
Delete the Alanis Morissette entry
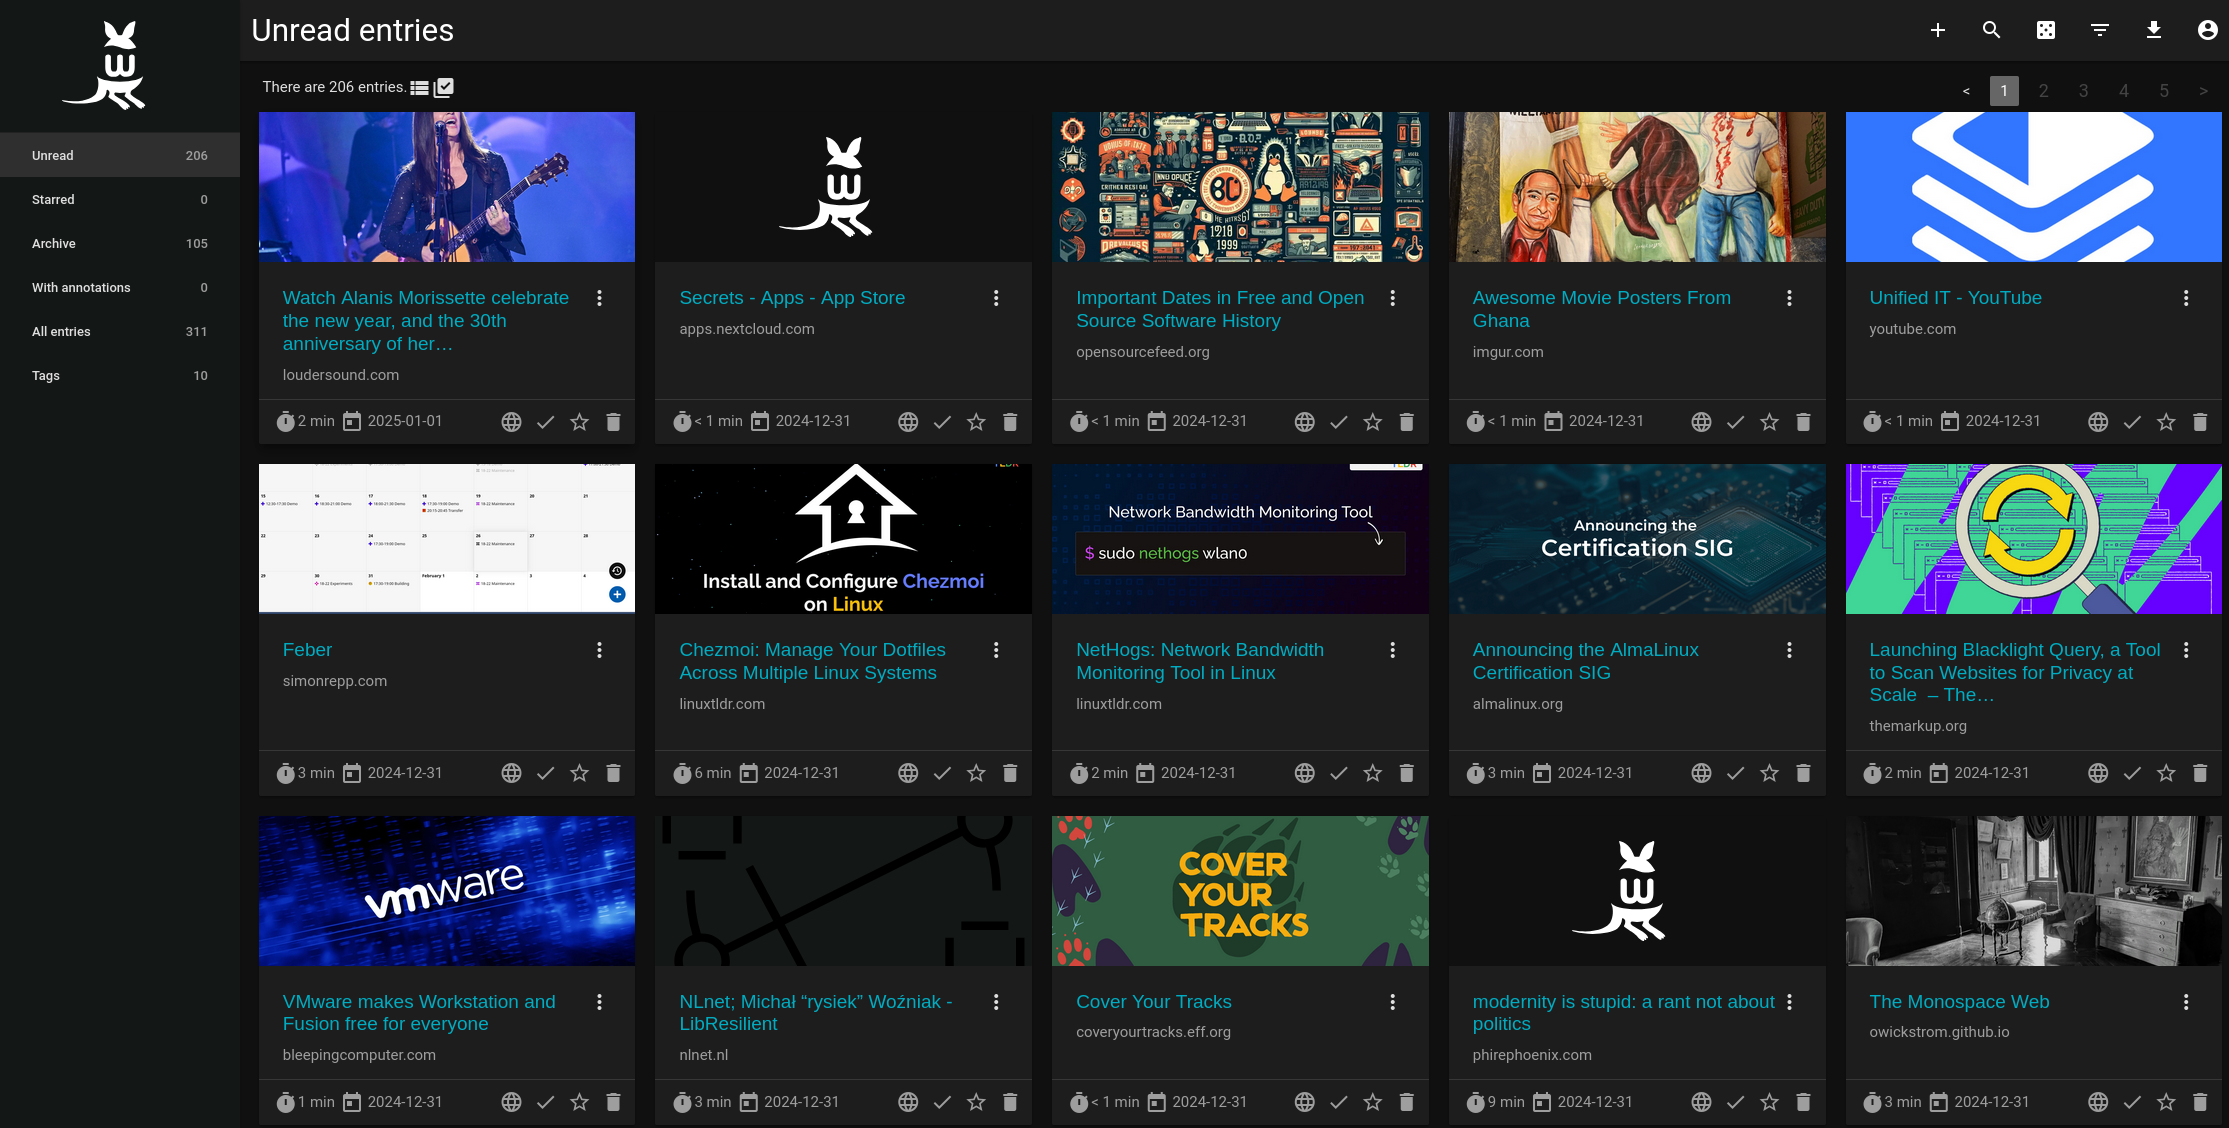click(x=613, y=422)
